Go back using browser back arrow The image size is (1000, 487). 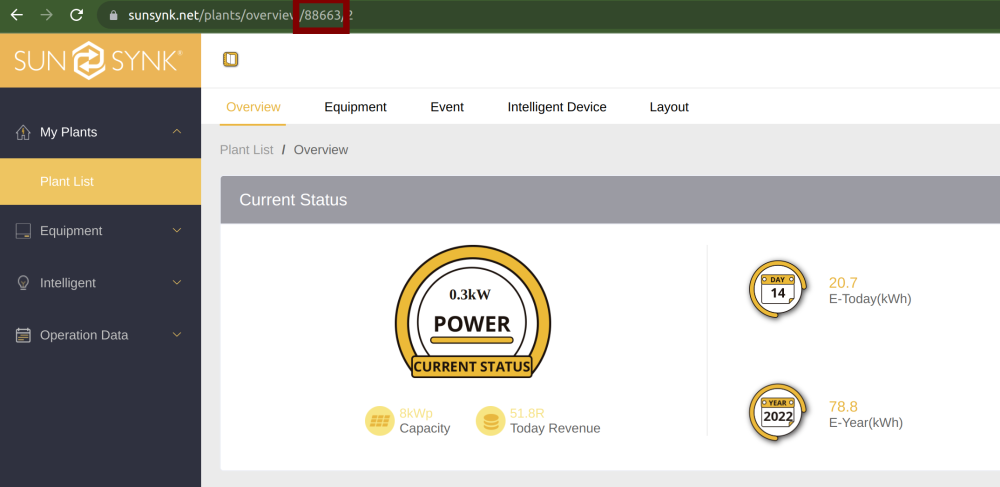[17, 15]
